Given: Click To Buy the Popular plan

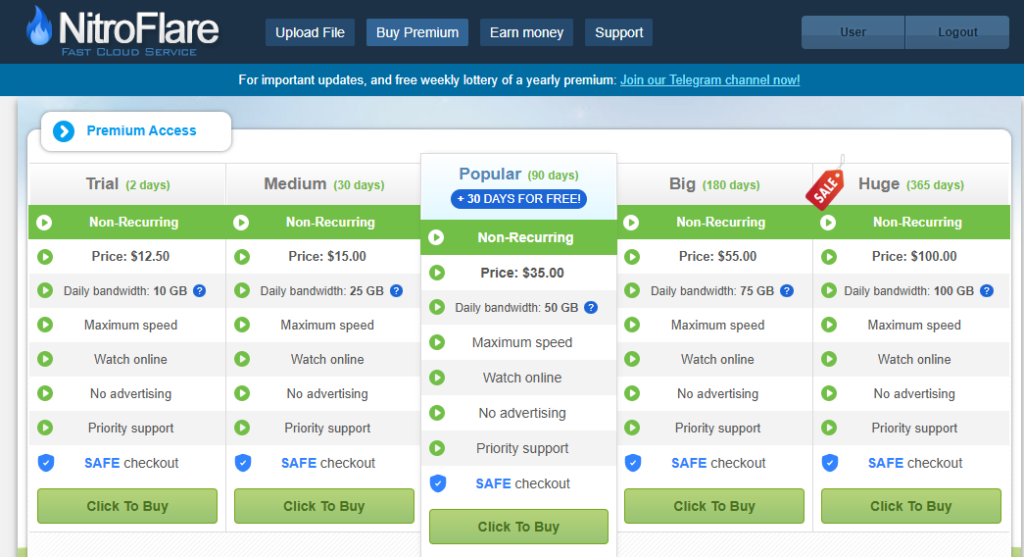Looking at the screenshot, I should pos(519,526).
